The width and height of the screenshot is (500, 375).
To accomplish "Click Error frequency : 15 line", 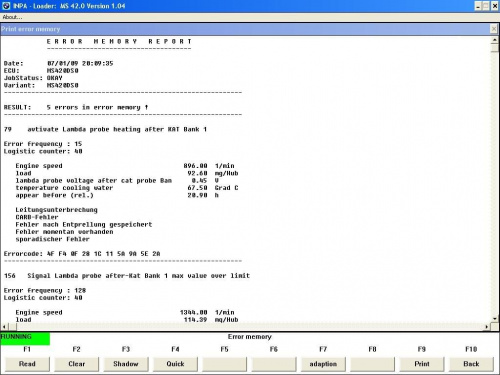I will pyautogui.click(x=43, y=144).
